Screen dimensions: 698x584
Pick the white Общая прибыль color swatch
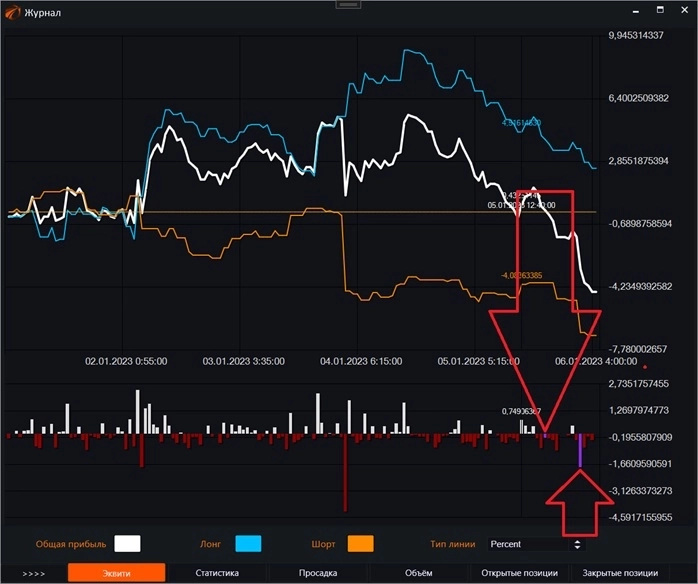click(127, 544)
